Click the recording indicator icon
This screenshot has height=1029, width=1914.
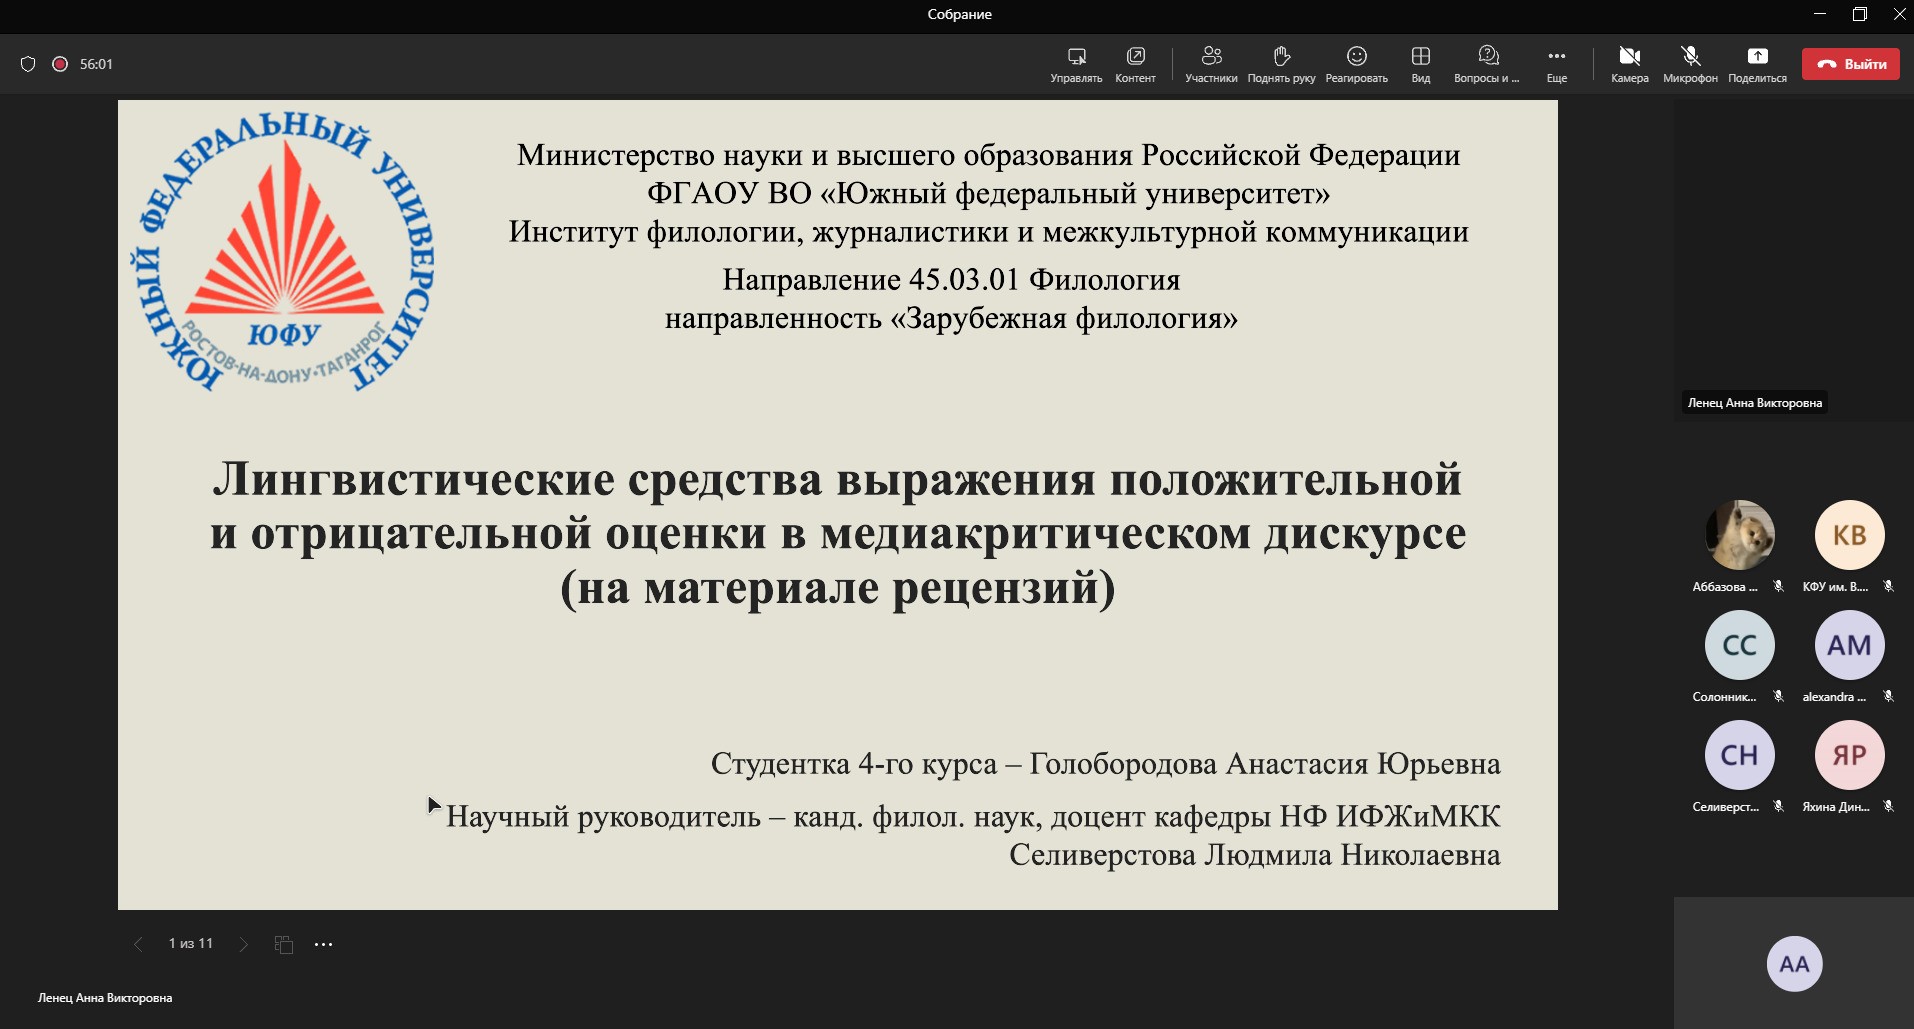[x=60, y=64]
